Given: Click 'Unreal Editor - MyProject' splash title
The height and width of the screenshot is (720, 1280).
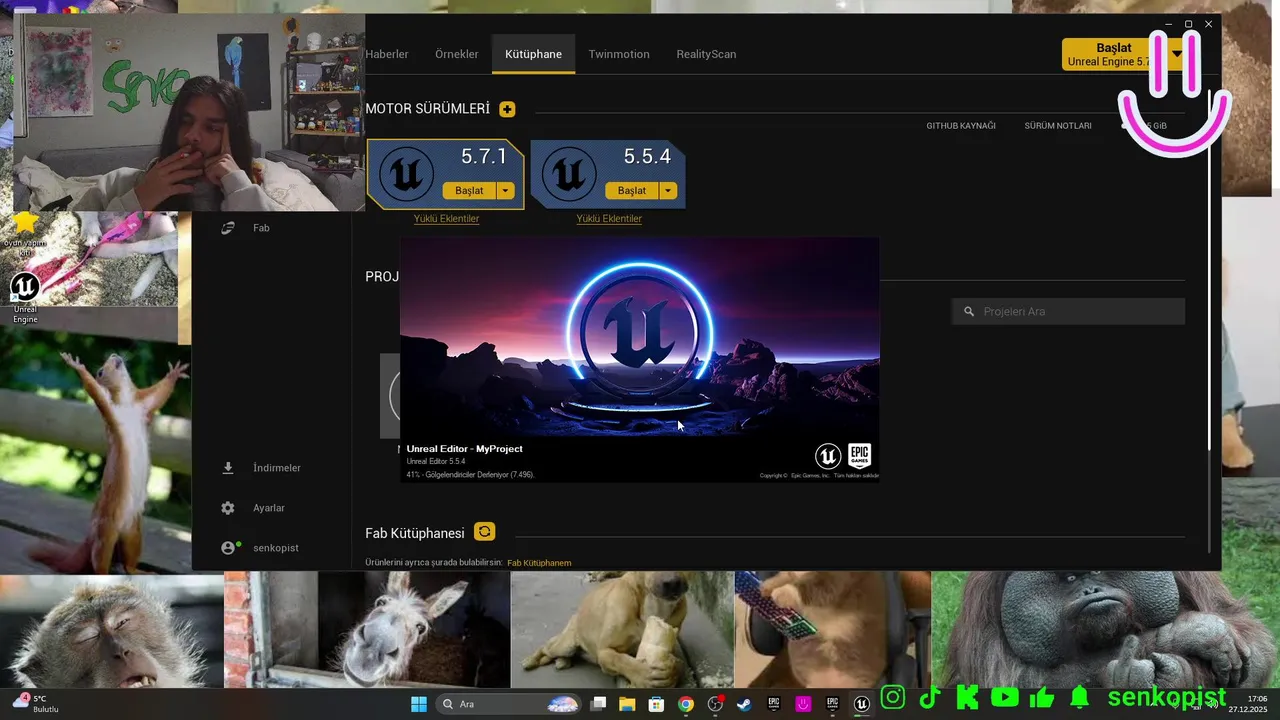Looking at the screenshot, I should click(x=464, y=449).
